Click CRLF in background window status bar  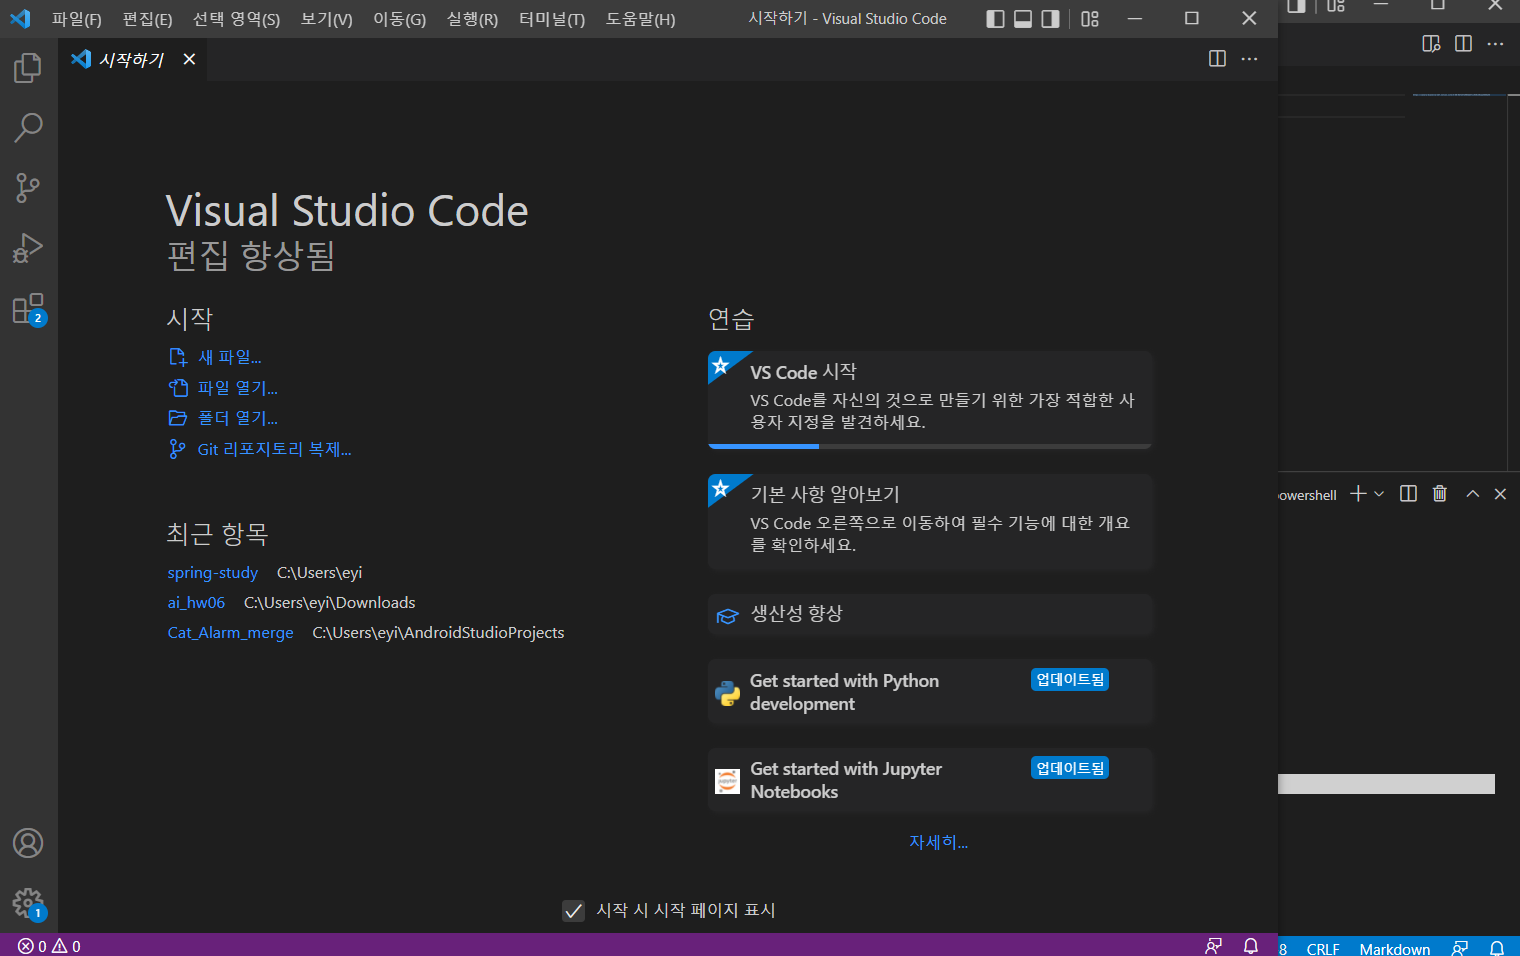(1323, 948)
